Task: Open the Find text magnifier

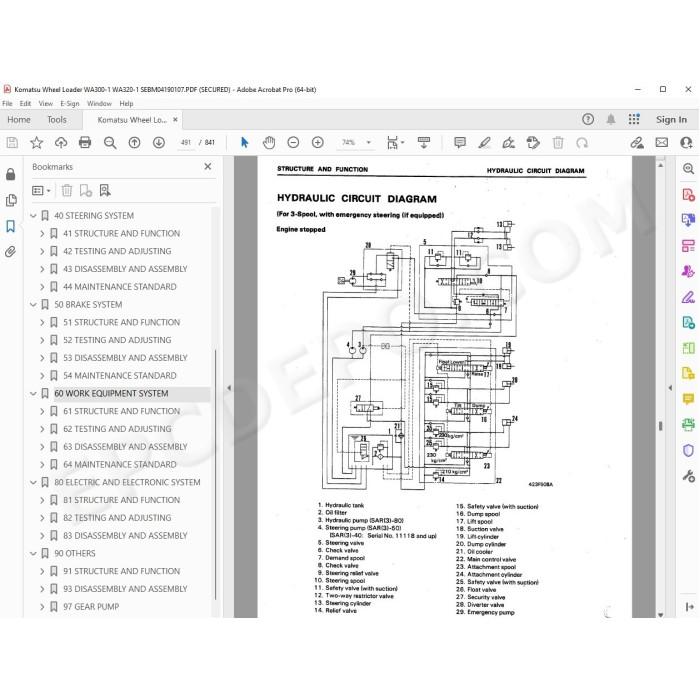Action: (110, 143)
